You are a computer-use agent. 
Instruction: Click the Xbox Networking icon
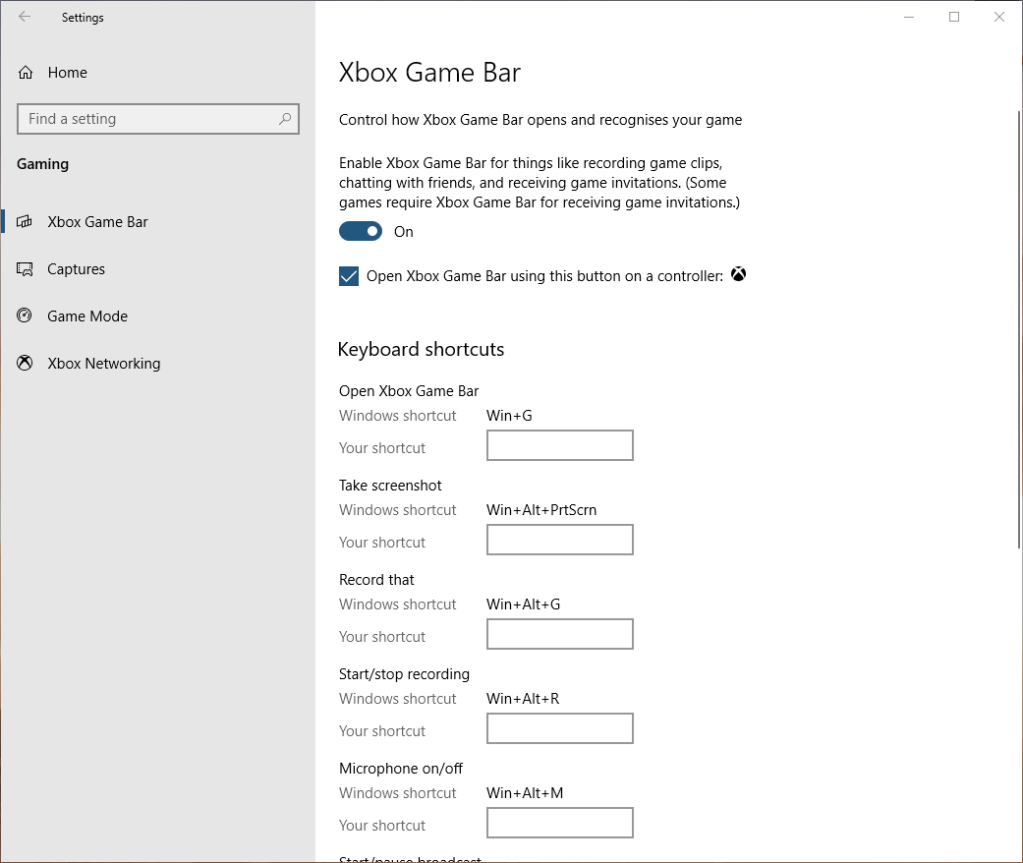(26, 364)
